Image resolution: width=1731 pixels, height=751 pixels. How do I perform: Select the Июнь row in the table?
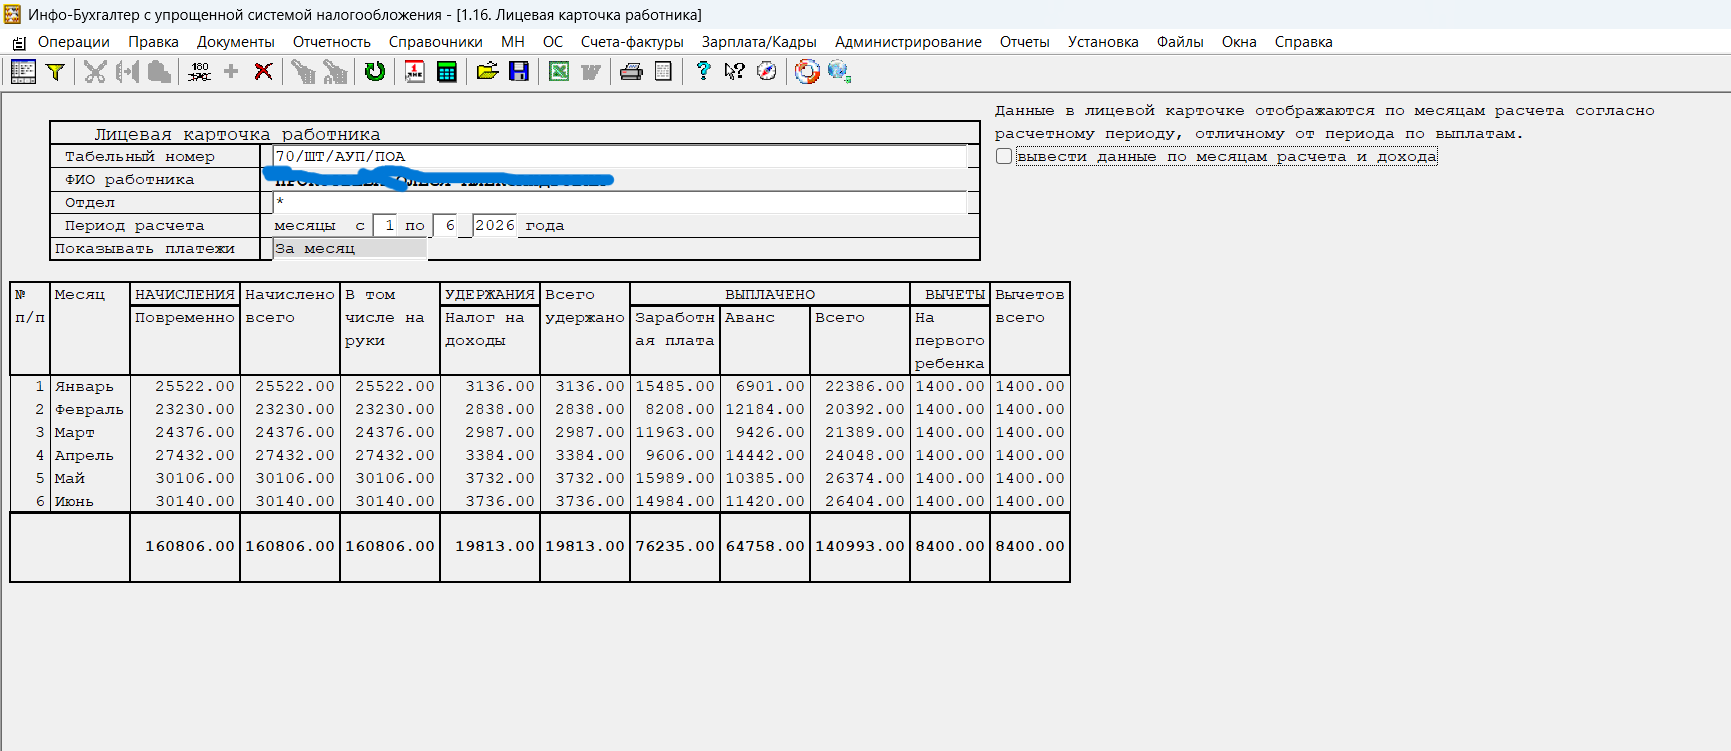coord(540,501)
